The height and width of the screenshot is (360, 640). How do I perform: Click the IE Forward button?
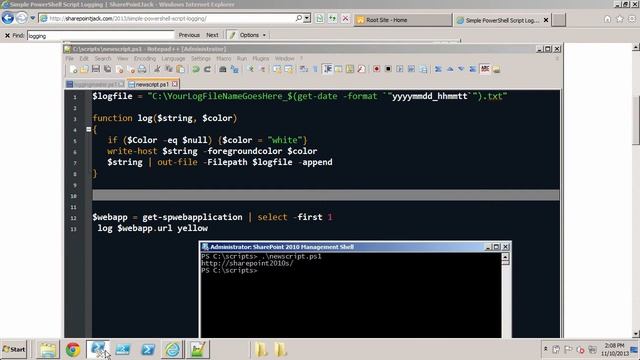point(22,18)
